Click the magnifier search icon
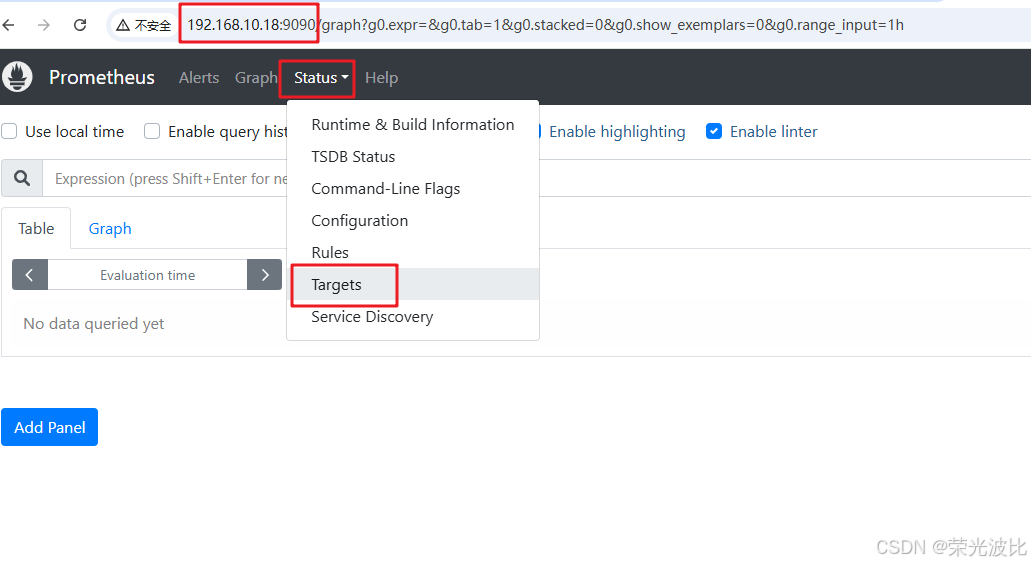The width and height of the screenshot is (1031, 565). pyautogui.click(x=22, y=178)
